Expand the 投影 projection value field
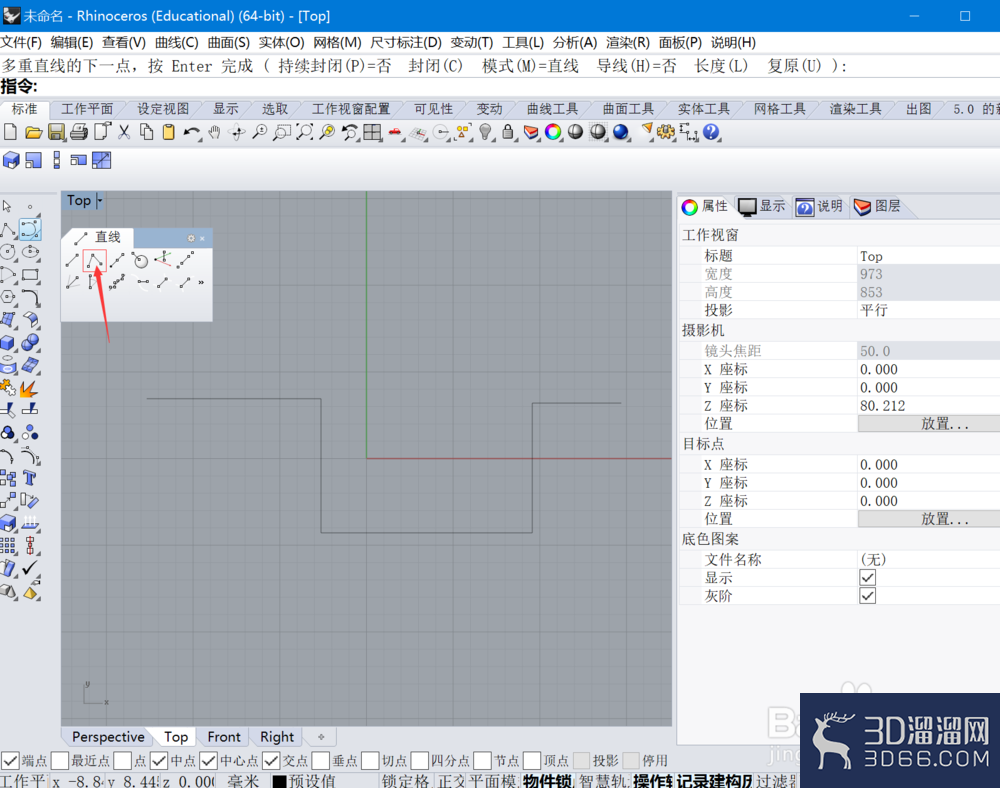The width and height of the screenshot is (1000, 788). coord(929,310)
